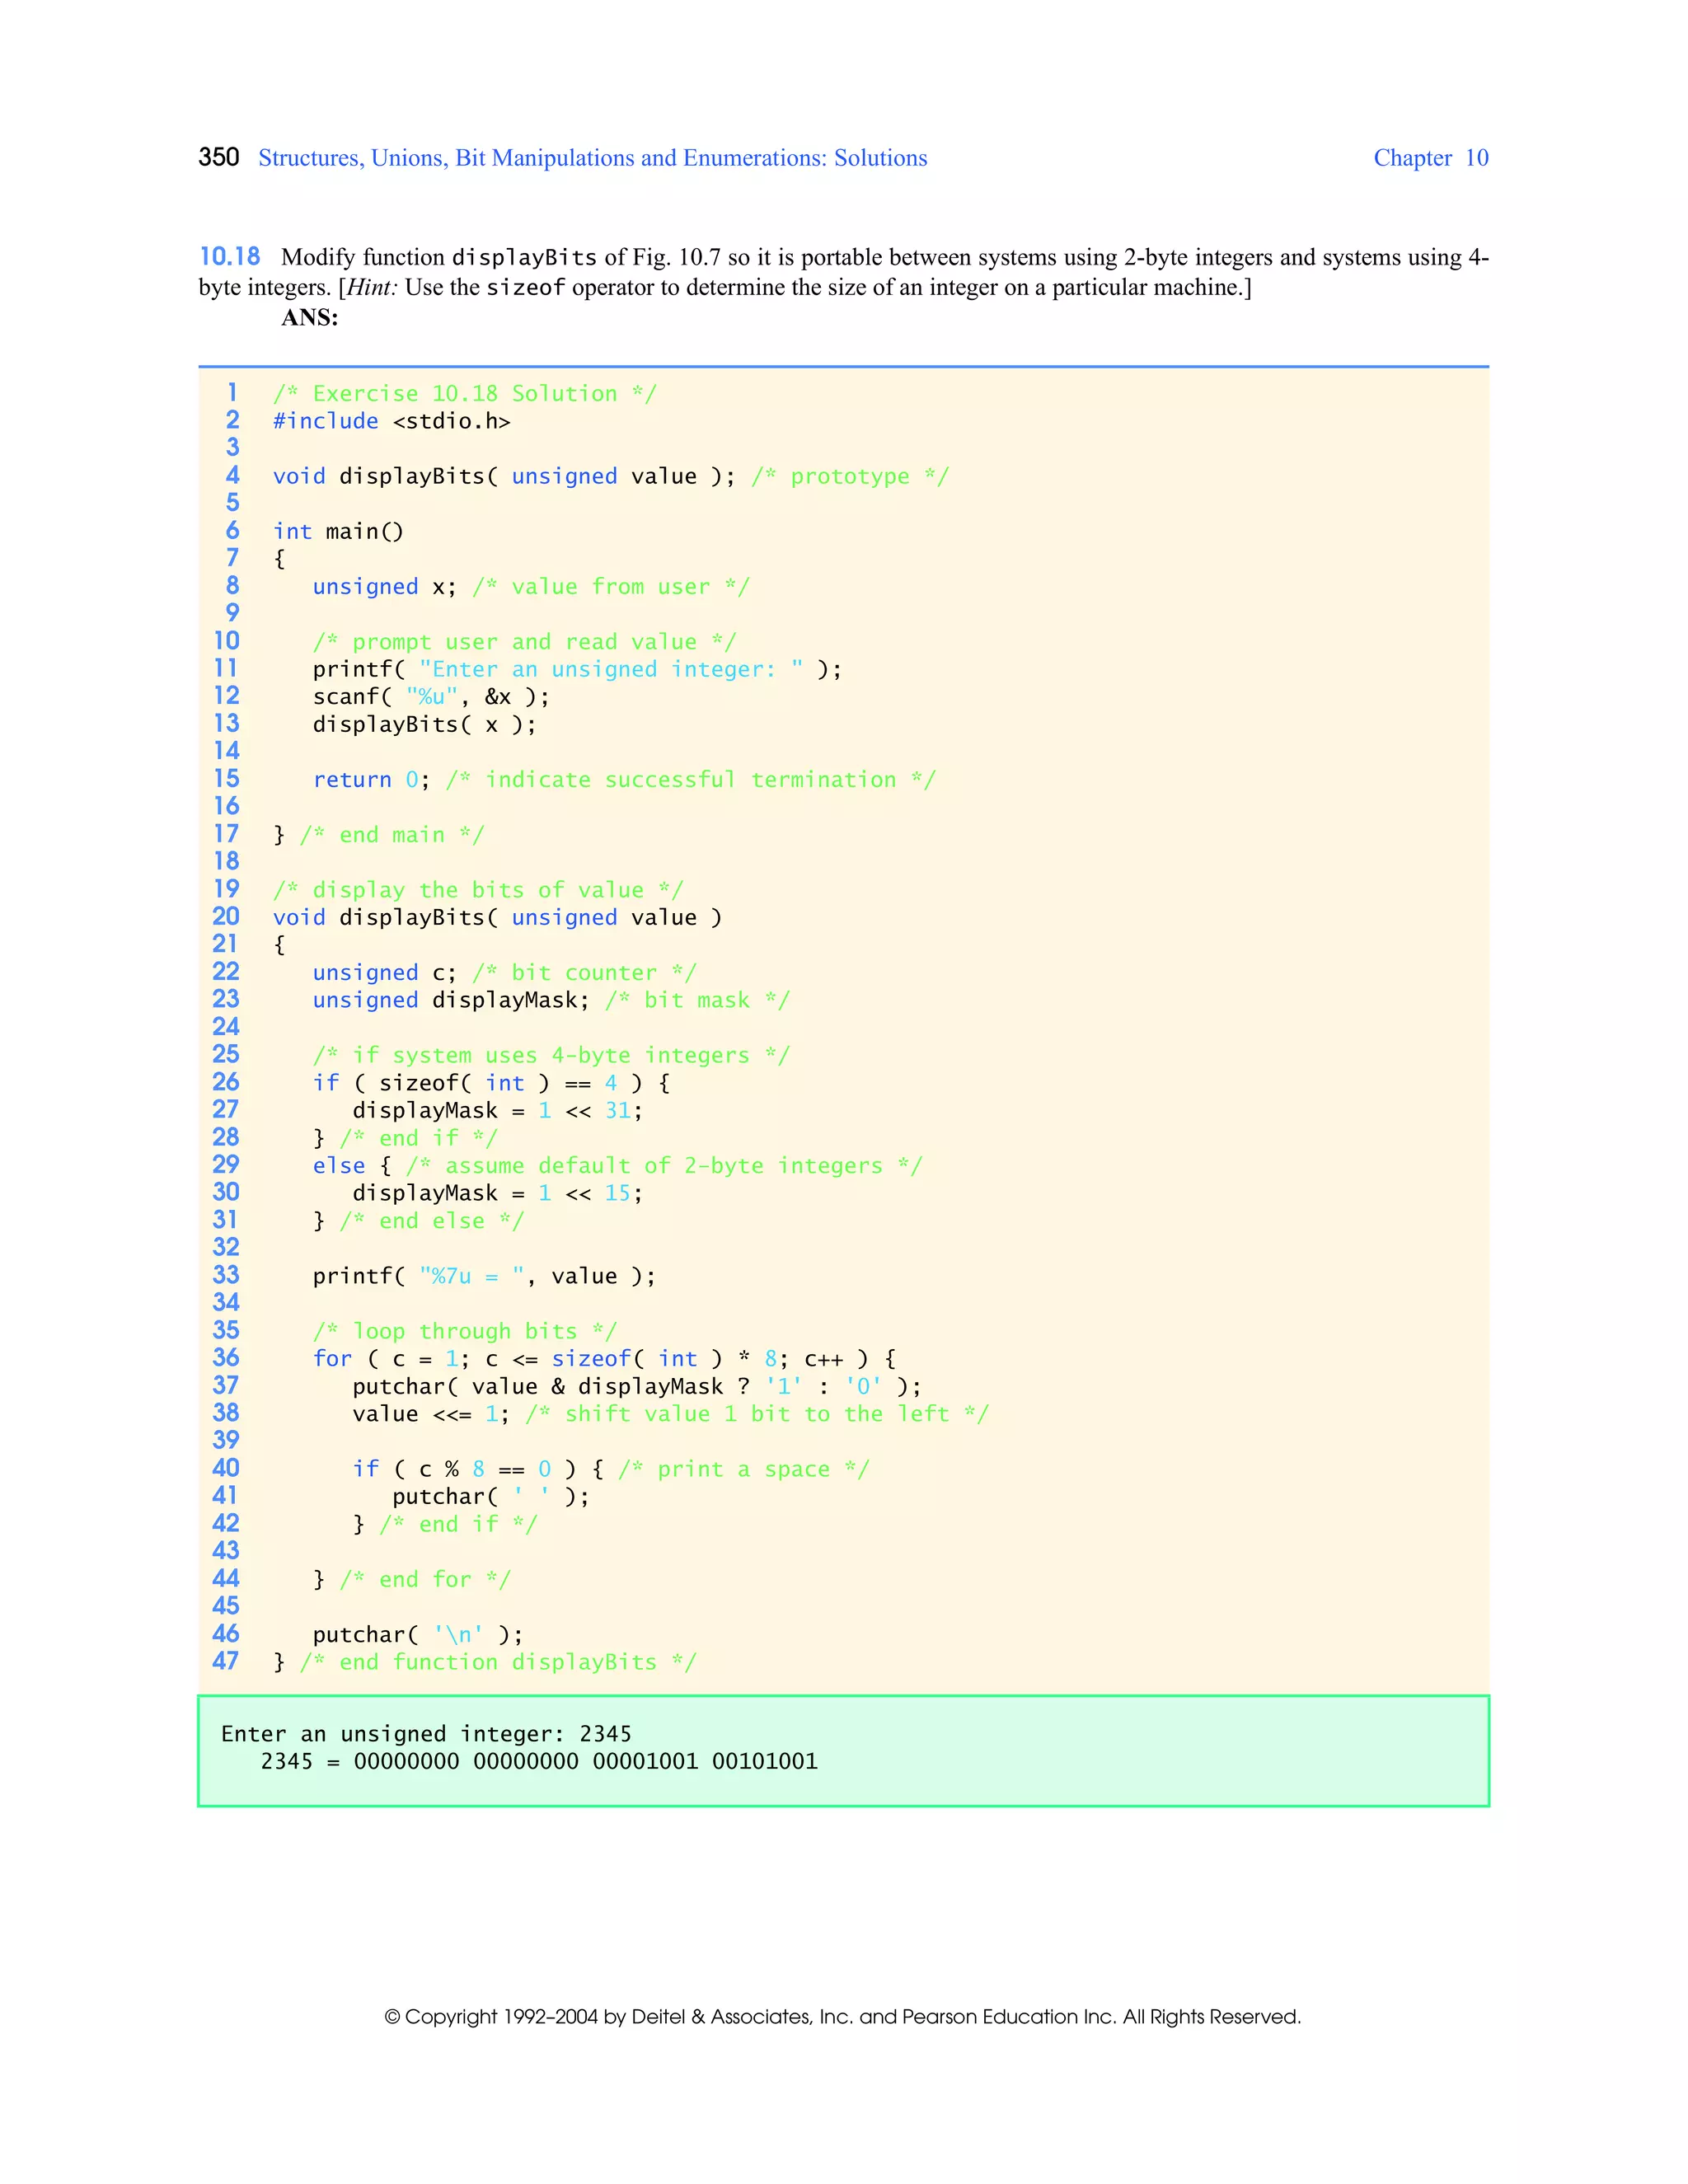
Task: Click the 'for ( c = 1; ...' loop header on line 36
Action: (x=604, y=1359)
